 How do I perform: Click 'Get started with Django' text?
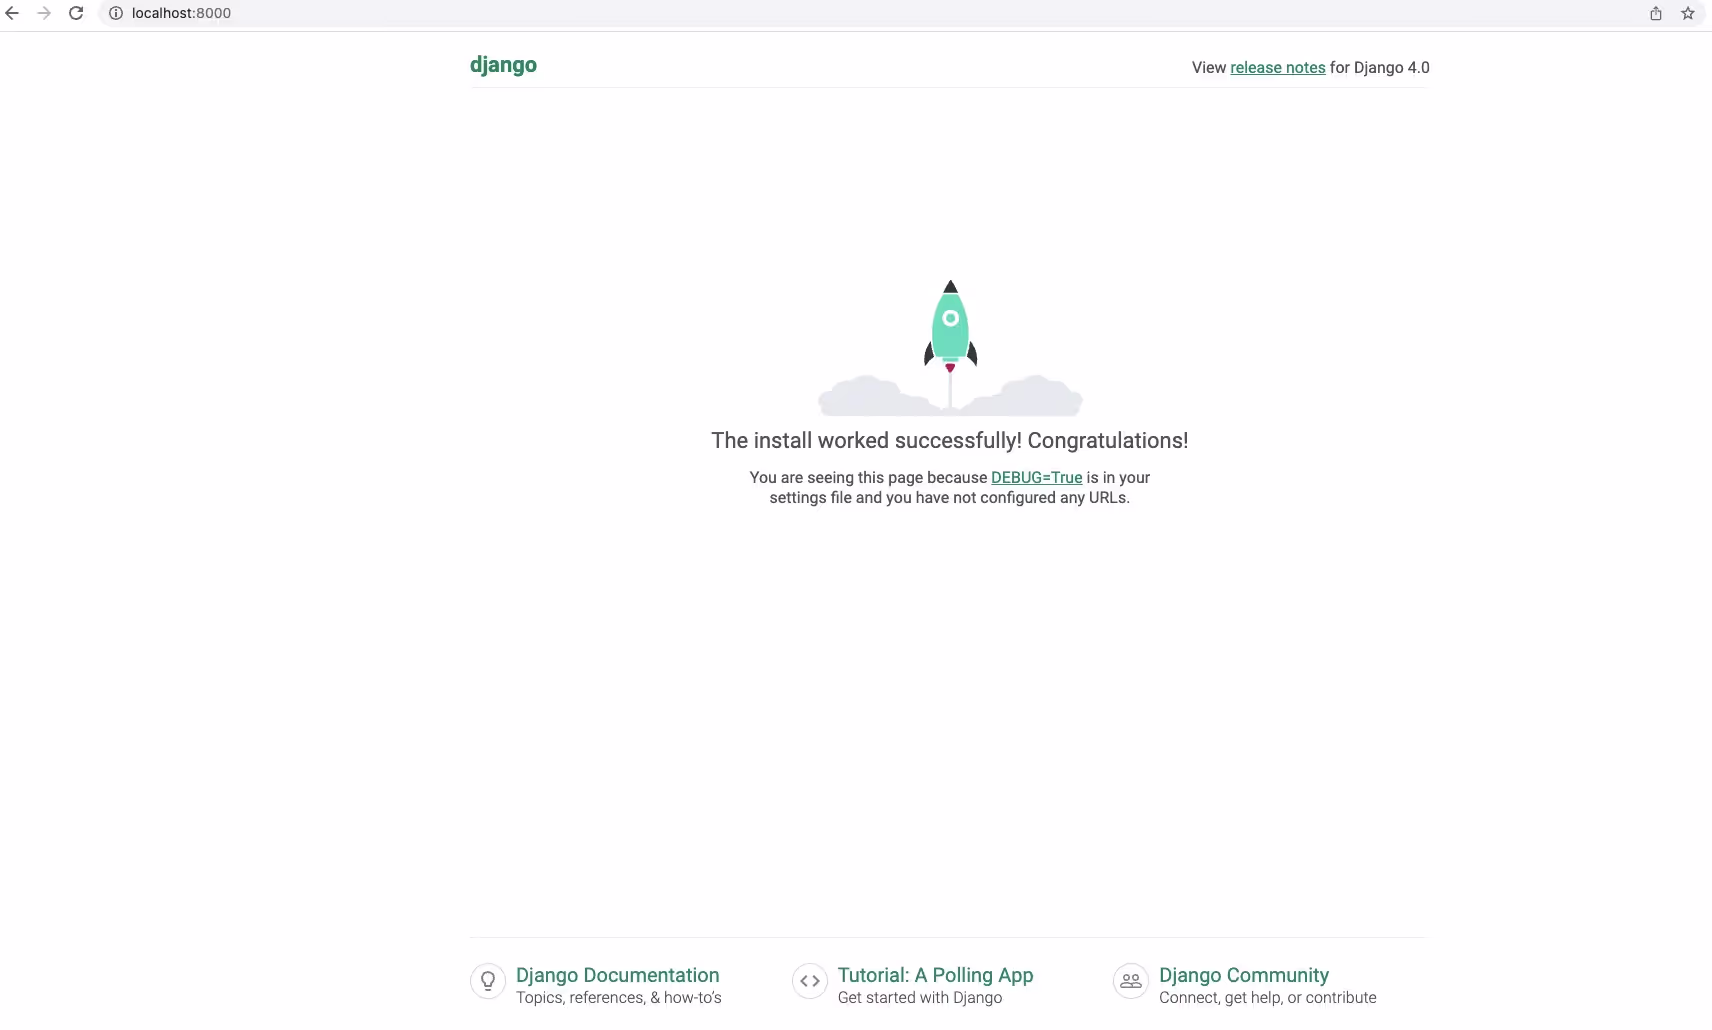tap(919, 997)
